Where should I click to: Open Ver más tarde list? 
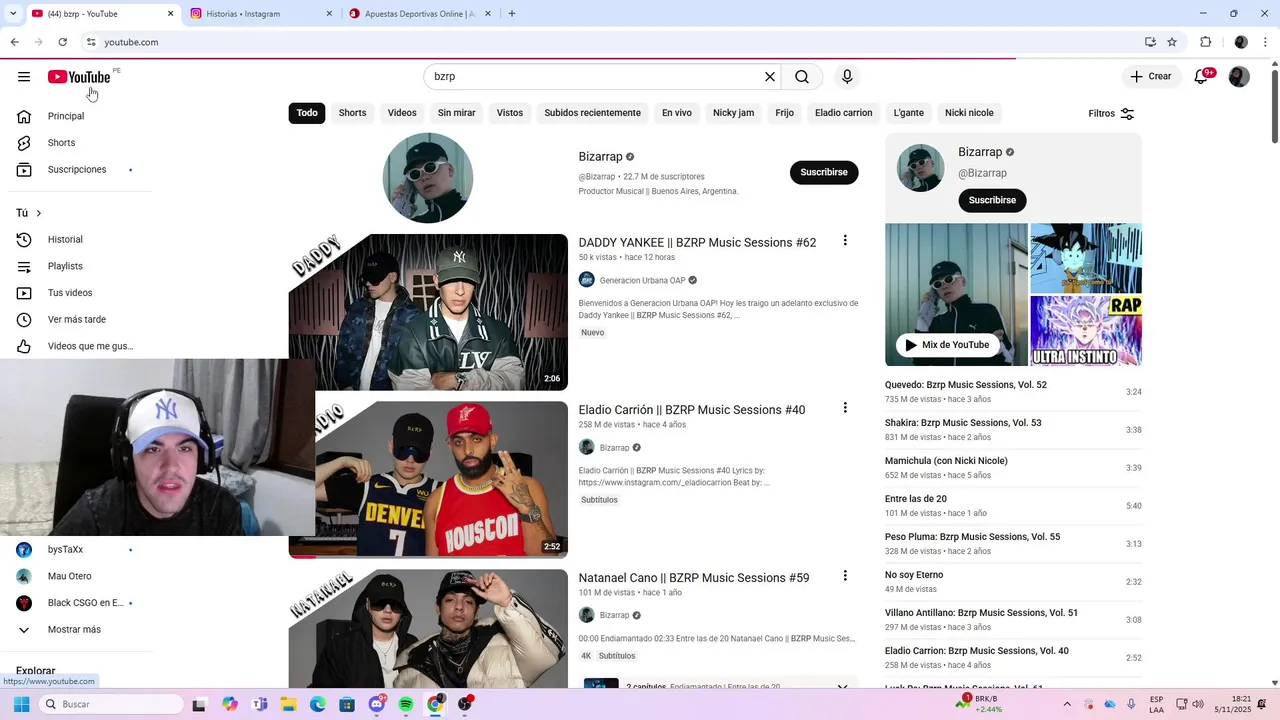click(x=75, y=320)
